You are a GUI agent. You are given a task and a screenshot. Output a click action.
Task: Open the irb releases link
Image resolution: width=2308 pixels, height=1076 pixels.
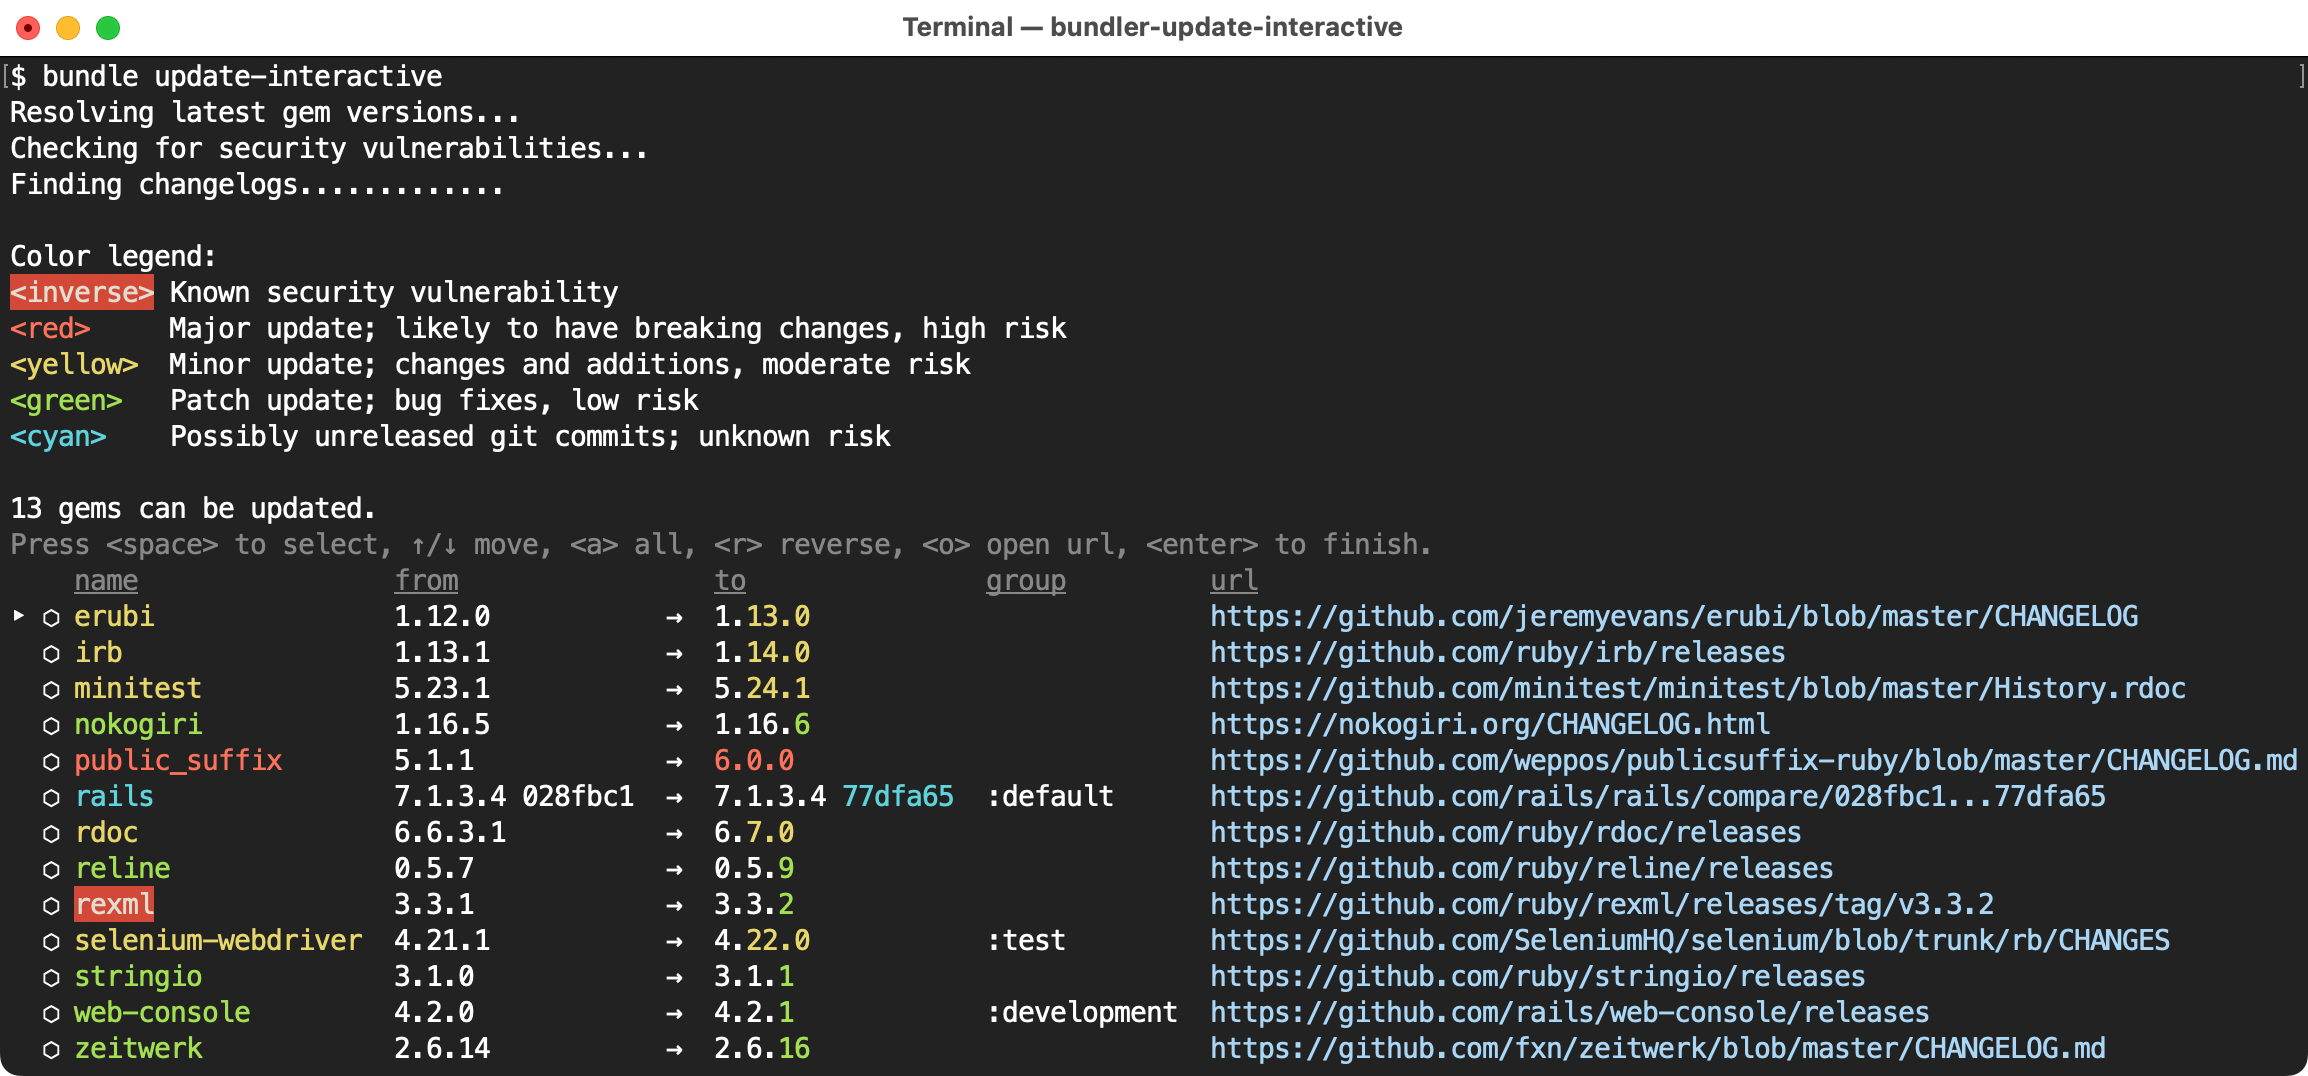tap(1497, 652)
